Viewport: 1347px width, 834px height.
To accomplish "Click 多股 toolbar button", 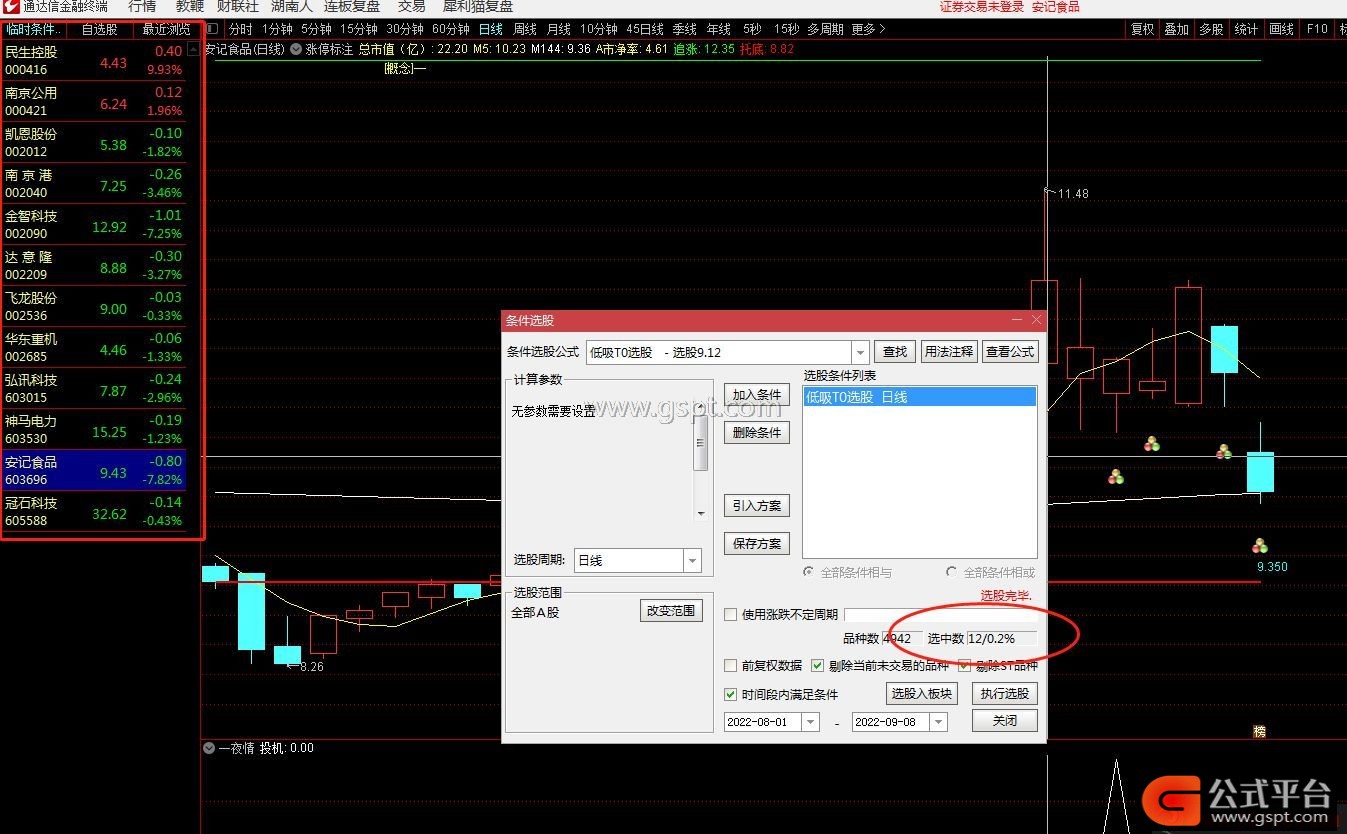I will pos(1211,29).
